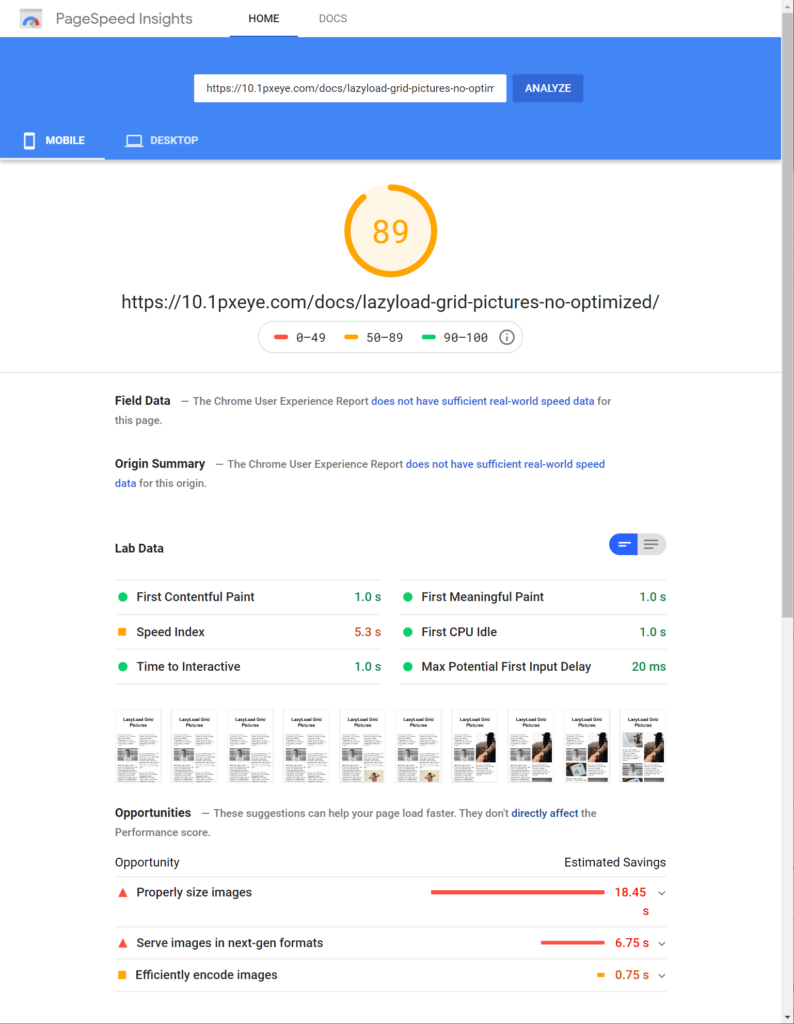Expand the Properly size images opportunity
Screen dimensions: 794x1024
pyautogui.click(x=661, y=892)
